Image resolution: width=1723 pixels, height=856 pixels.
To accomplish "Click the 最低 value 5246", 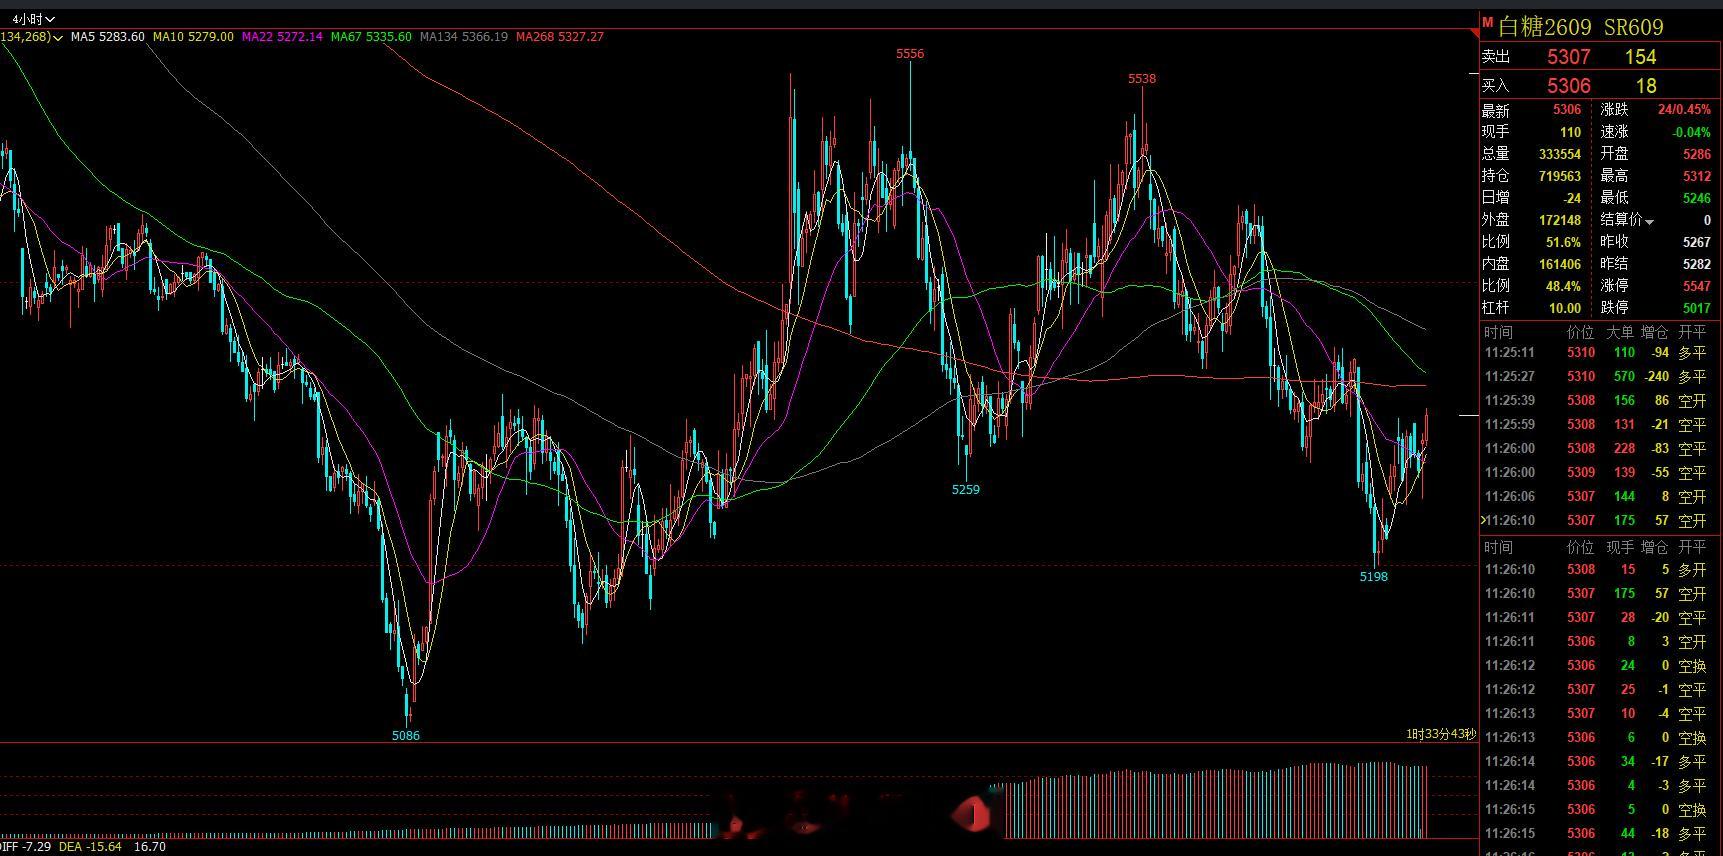I will tap(1697, 198).
